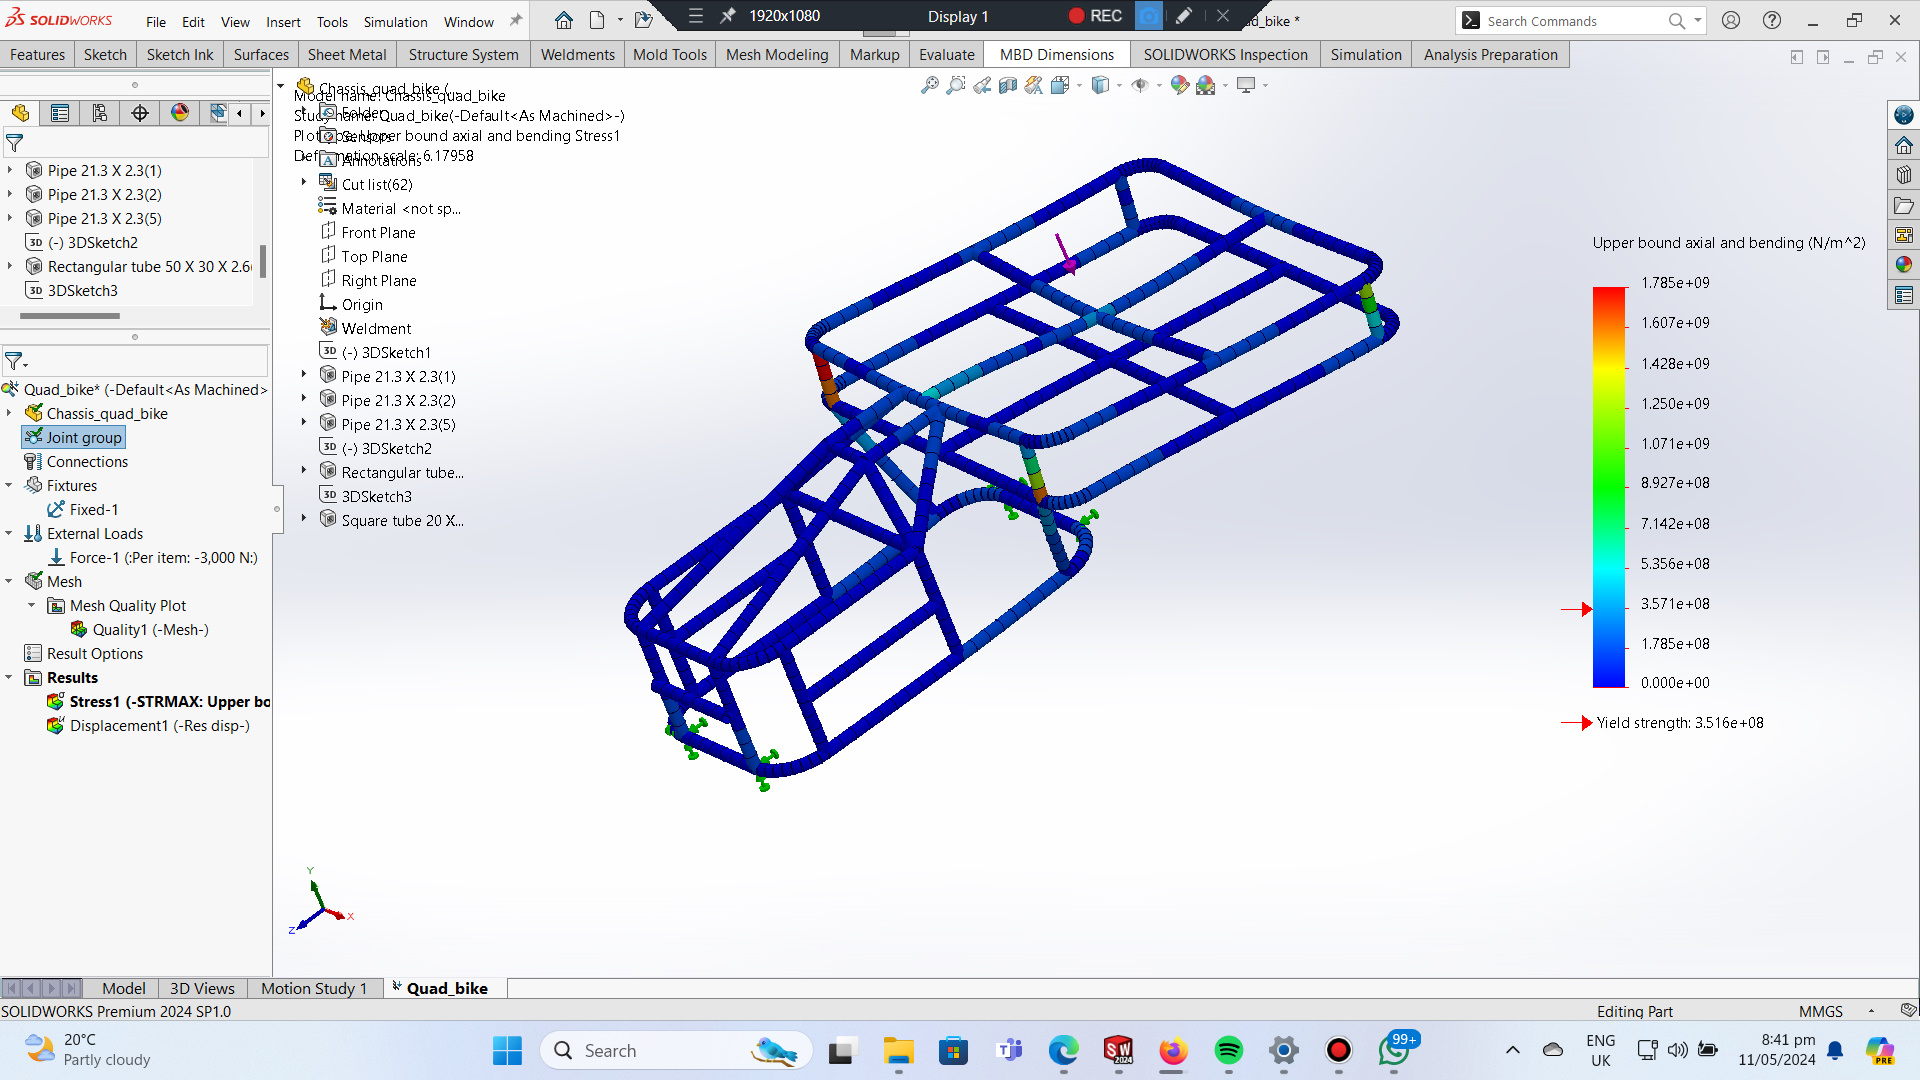Open Appearances tab in task pane
Viewport: 1920px width, 1080px height.
[x=1903, y=265]
